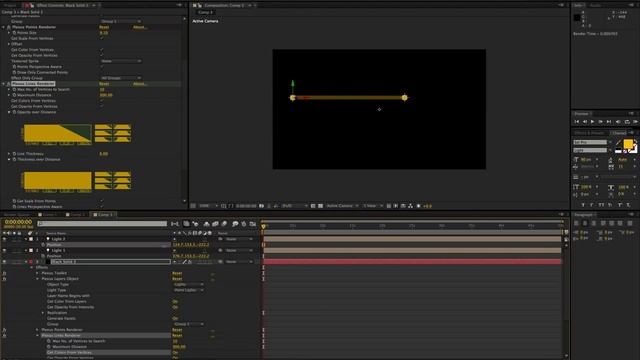Collapse the Opacity over Distance property
This screenshot has height=360, width=640.
pyautogui.click(x=9, y=112)
